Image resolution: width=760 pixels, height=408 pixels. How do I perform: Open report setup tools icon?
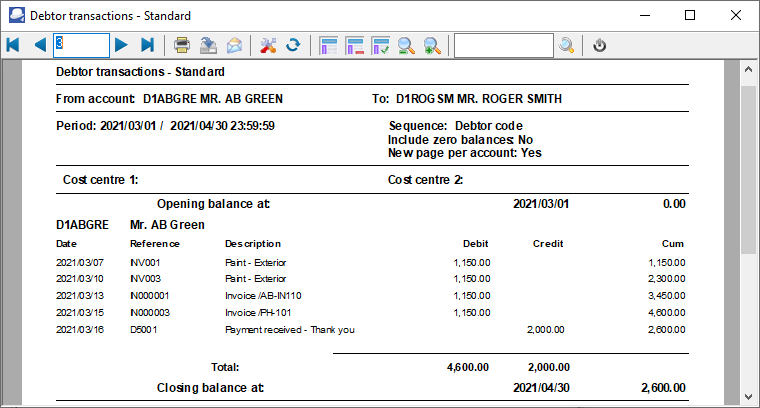click(x=267, y=45)
